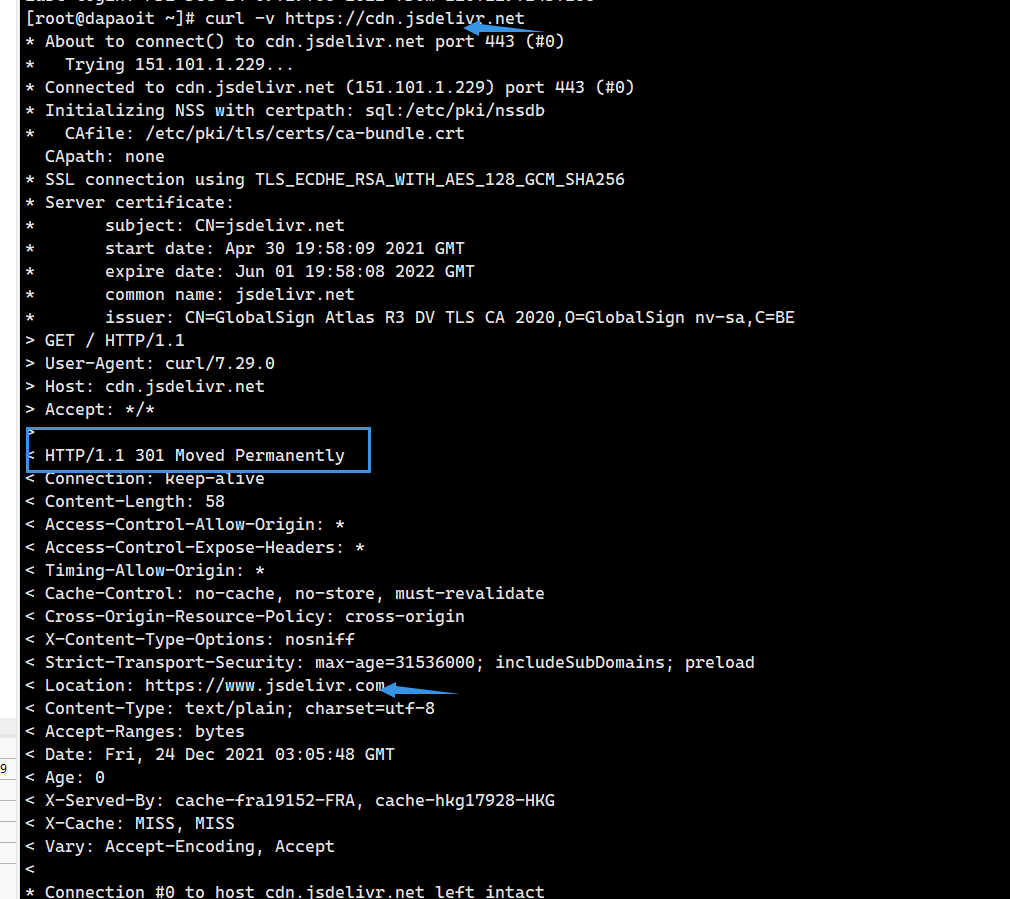This screenshot has width=1010, height=899.
Task: Click the curl command line text
Action: click(275, 19)
